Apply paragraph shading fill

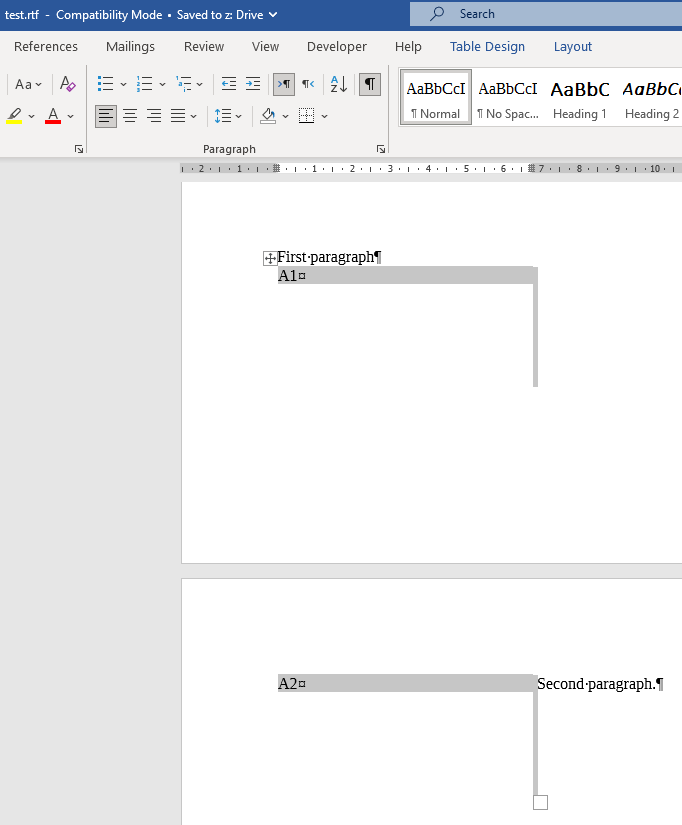pos(268,116)
